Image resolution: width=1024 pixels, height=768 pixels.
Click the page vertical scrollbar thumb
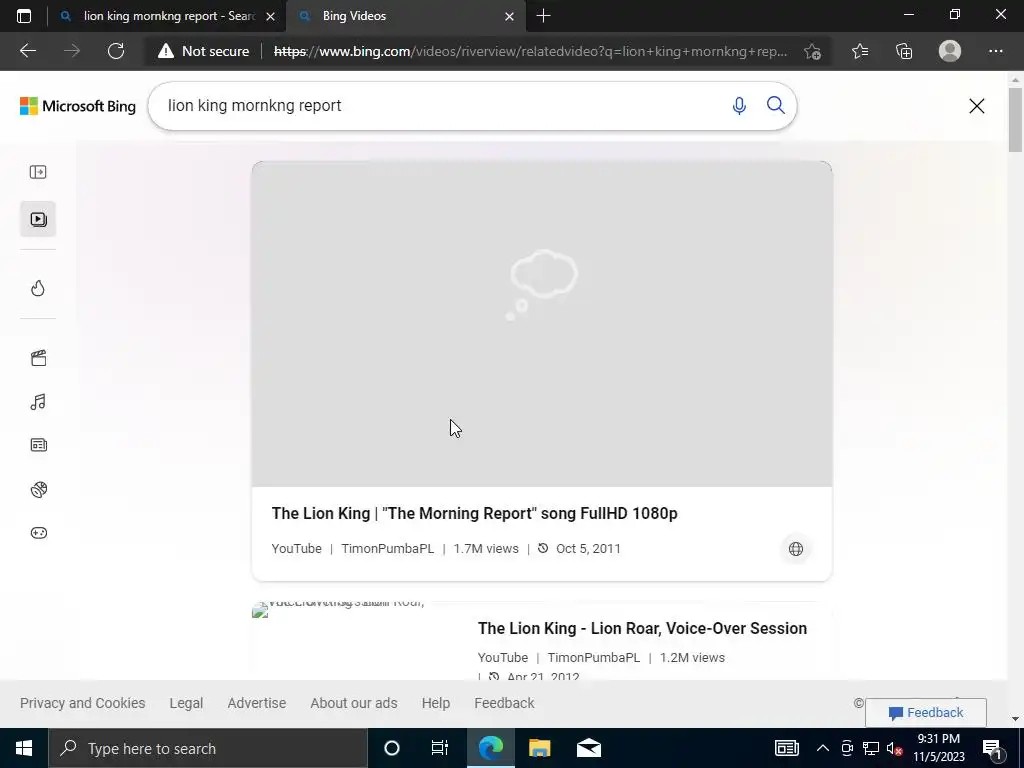tap(1015, 120)
